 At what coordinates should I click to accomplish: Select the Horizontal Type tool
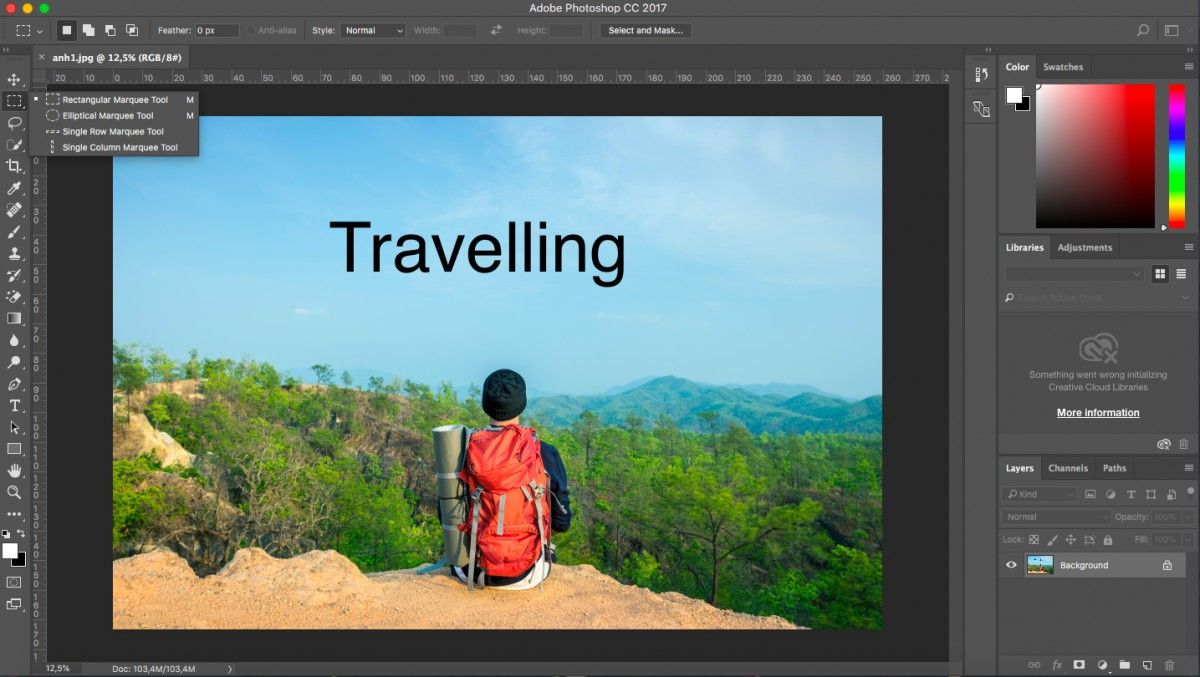pos(14,405)
